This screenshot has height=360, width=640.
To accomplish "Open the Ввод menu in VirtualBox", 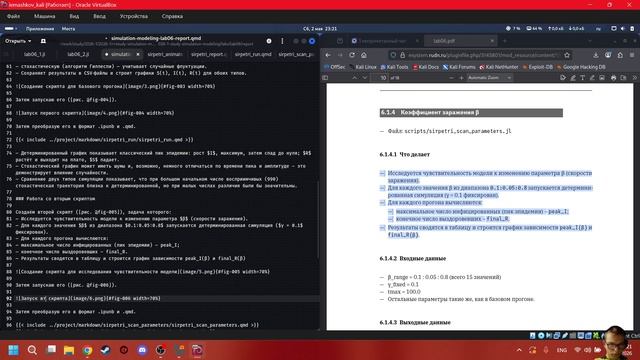I will pos(99,16).
